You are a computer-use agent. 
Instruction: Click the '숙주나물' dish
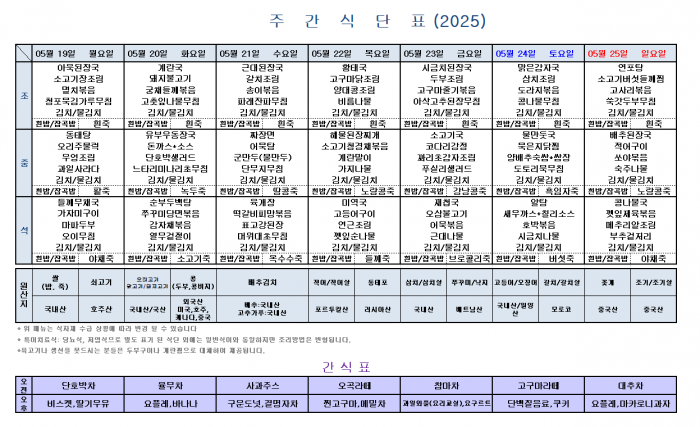(x=630, y=169)
